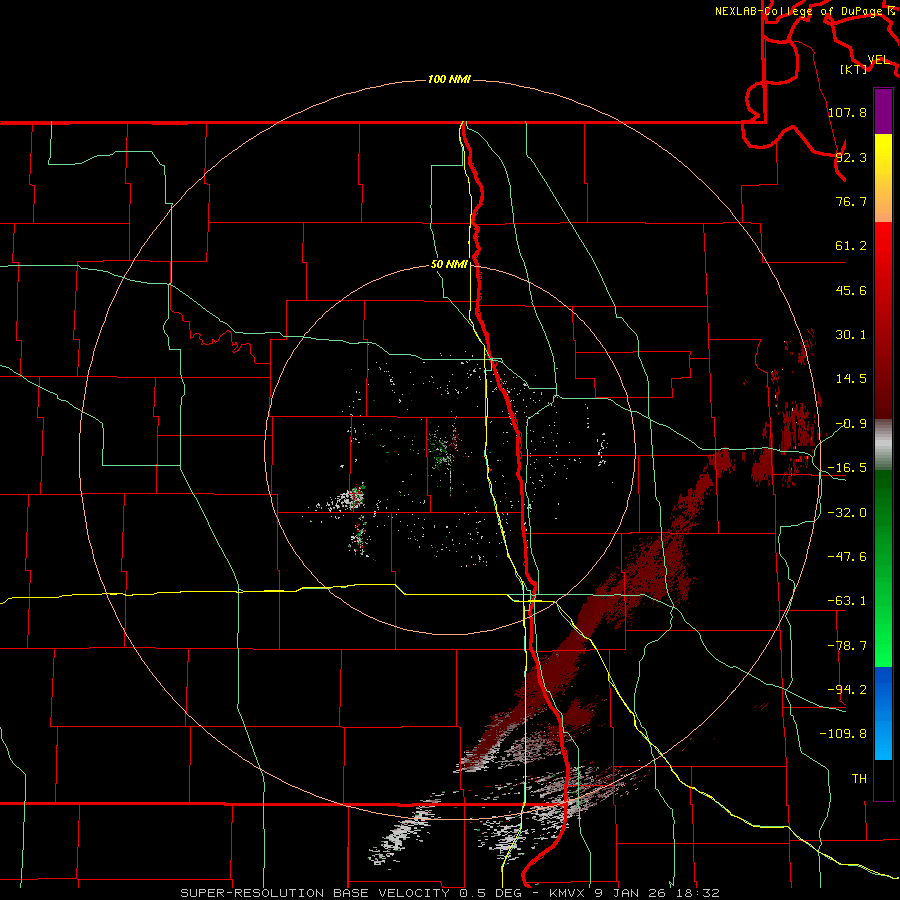The width and height of the screenshot is (900, 900).
Task: Click the -16.5 velocity scale value
Action: click(x=847, y=468)
